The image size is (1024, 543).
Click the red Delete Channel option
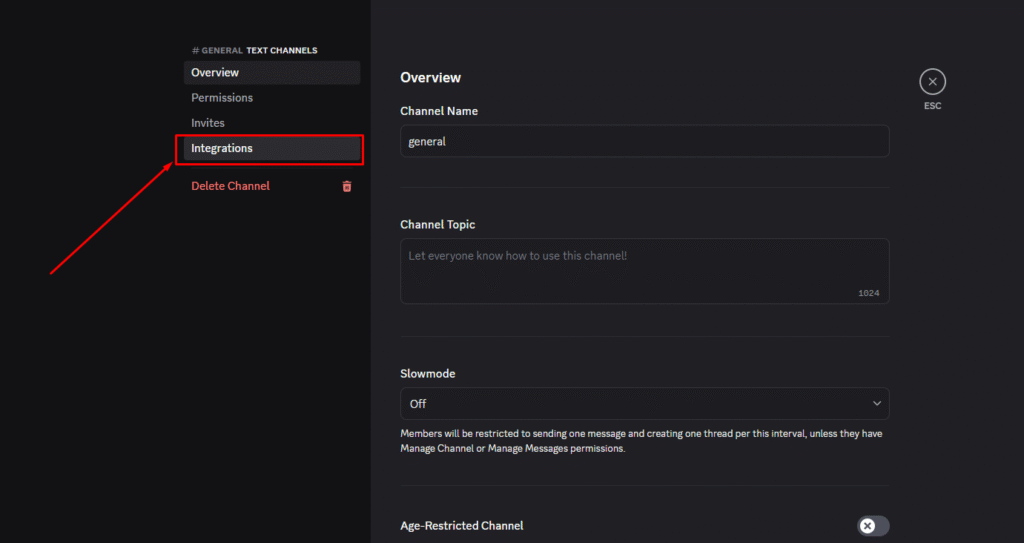click(231, 186)
